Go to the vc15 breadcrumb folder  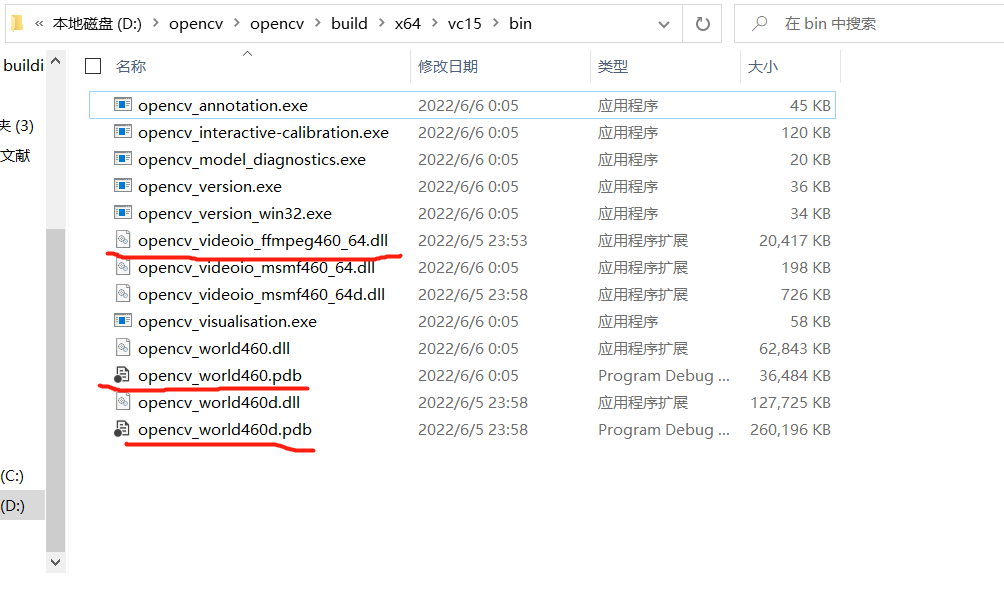(x=464, y=24)
